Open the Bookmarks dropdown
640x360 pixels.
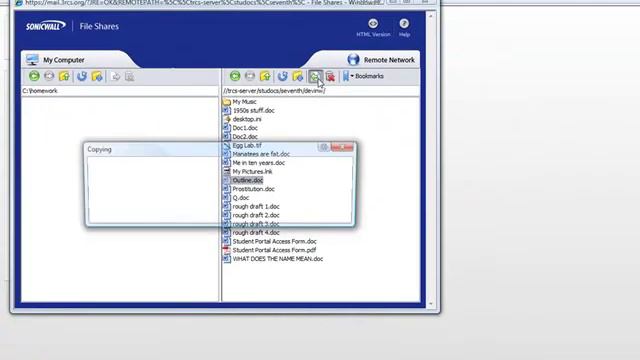pos(363,76)
